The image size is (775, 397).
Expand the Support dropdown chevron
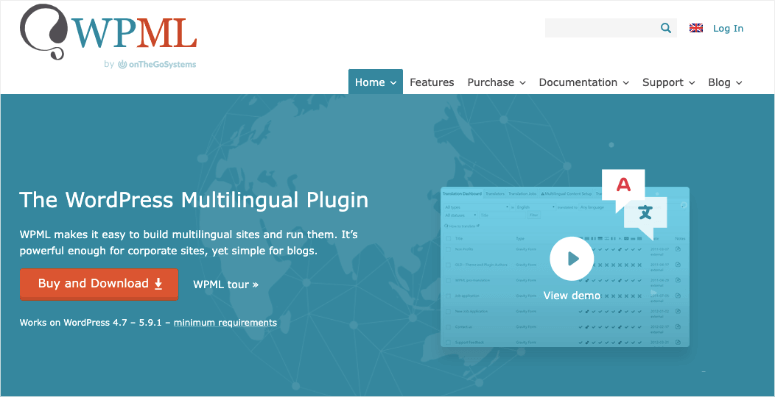(692, 83)
